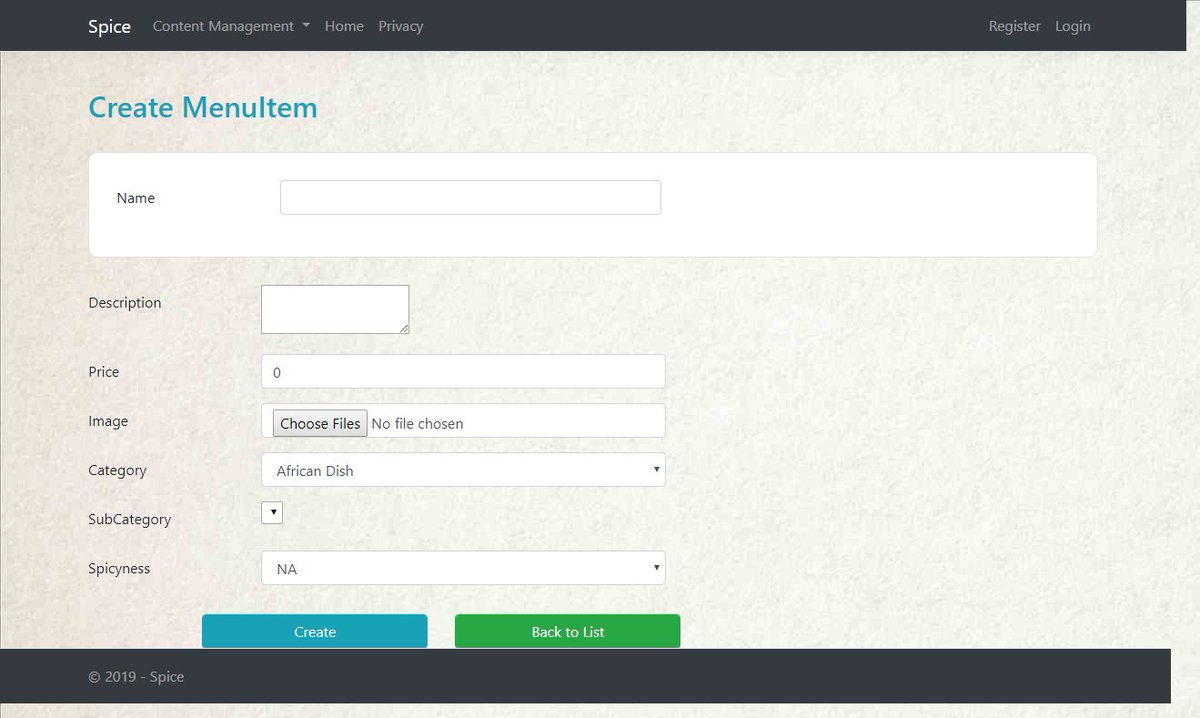Click the Back to List button

pos(568,631)
